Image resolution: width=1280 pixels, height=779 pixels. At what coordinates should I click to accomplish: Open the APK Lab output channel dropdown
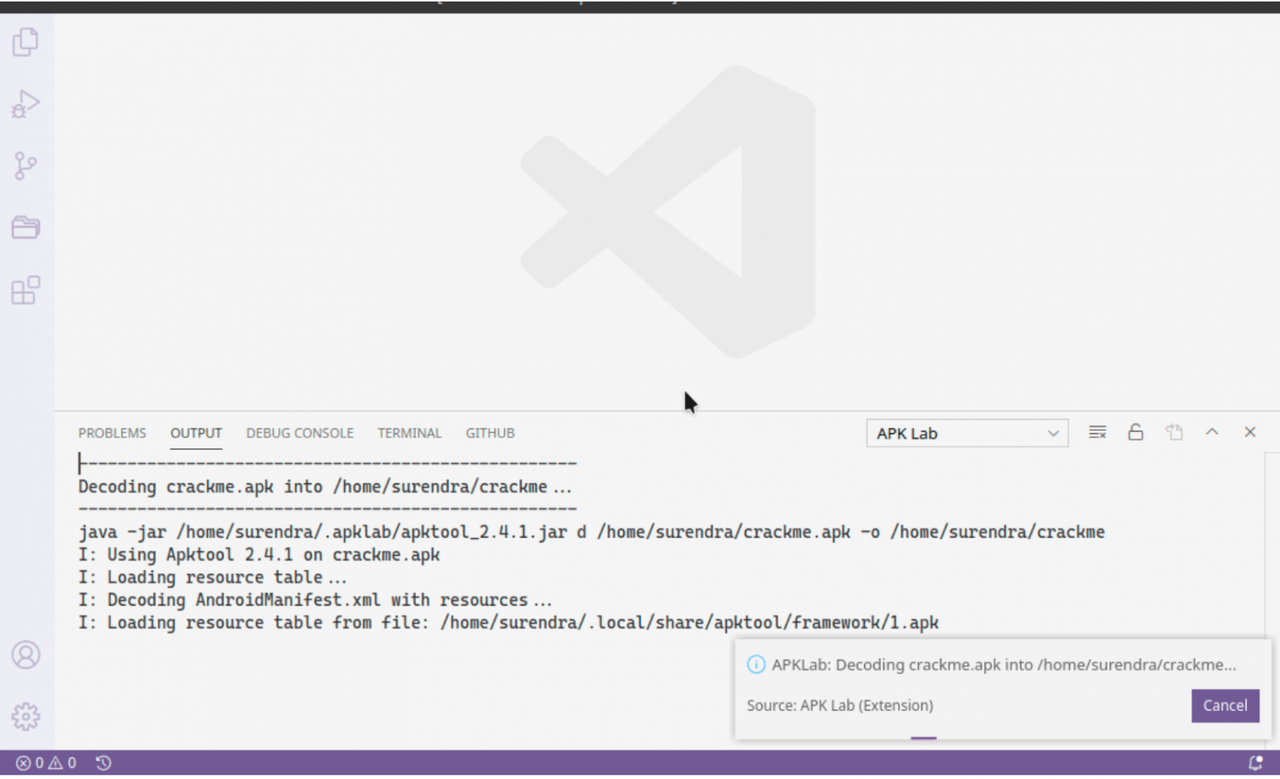(967, 433)
